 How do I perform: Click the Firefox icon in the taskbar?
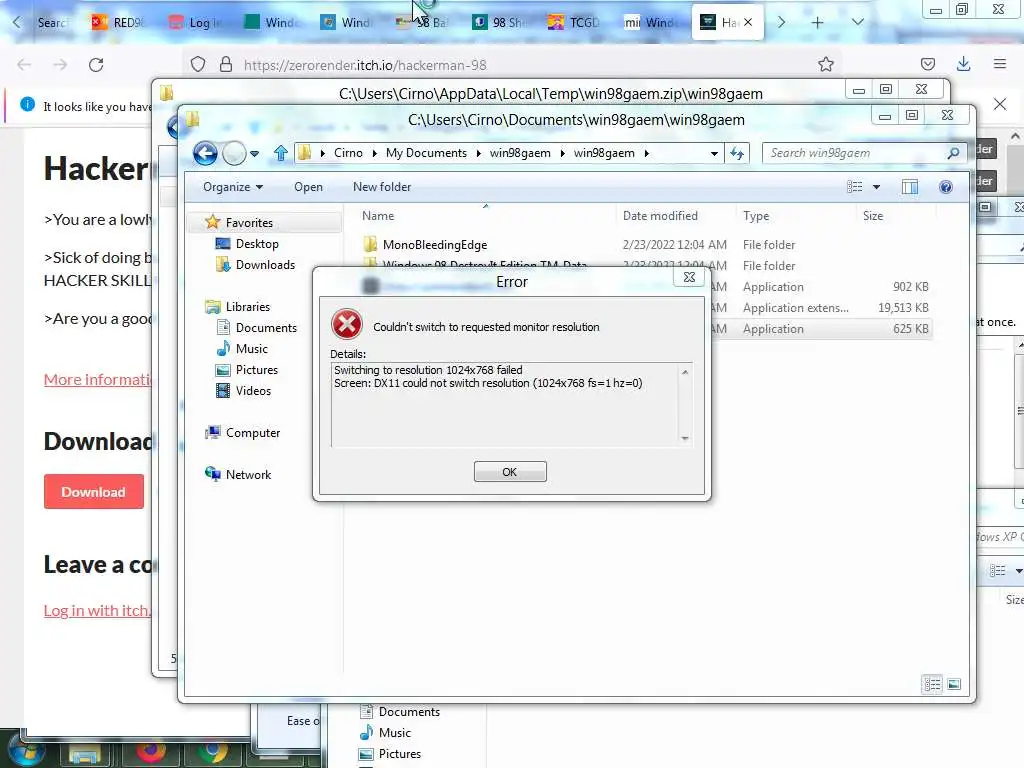coord(151,752)
